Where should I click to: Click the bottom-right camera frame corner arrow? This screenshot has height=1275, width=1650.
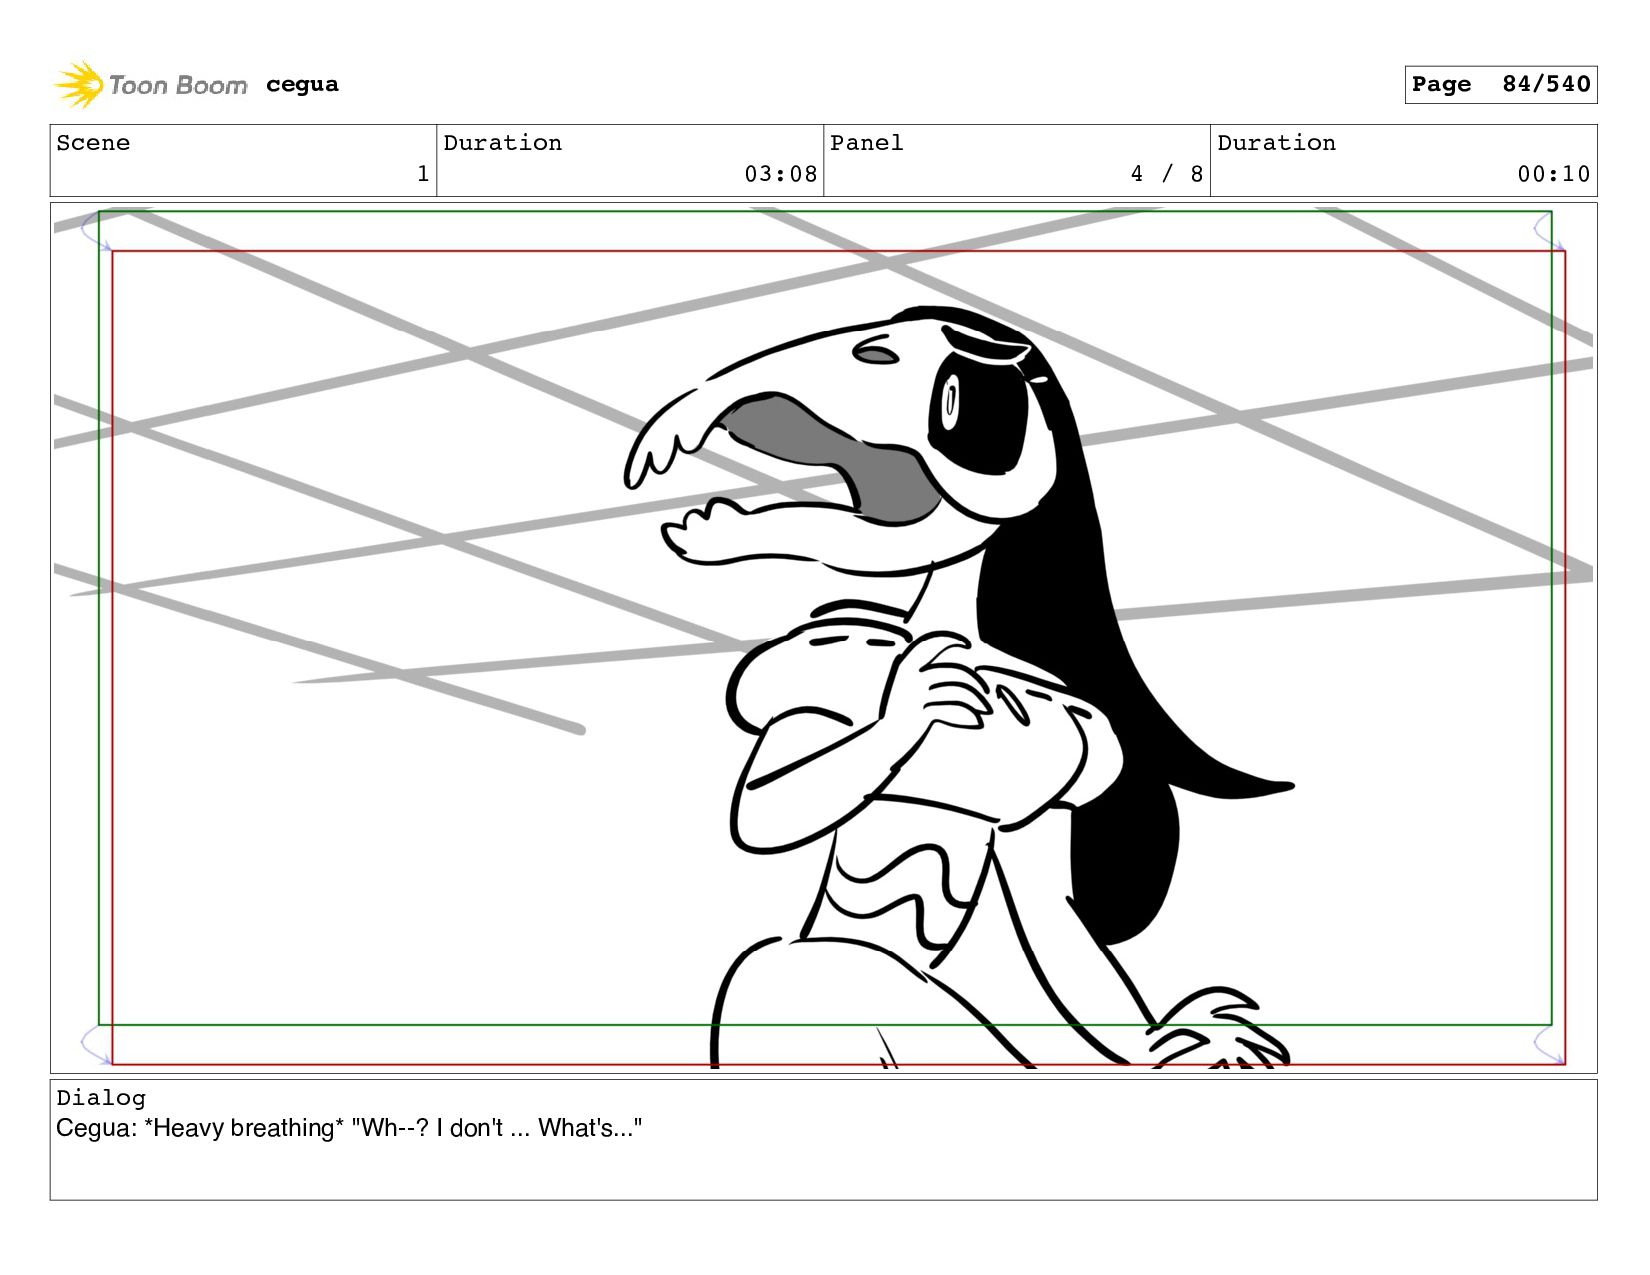point(1549,1045)
